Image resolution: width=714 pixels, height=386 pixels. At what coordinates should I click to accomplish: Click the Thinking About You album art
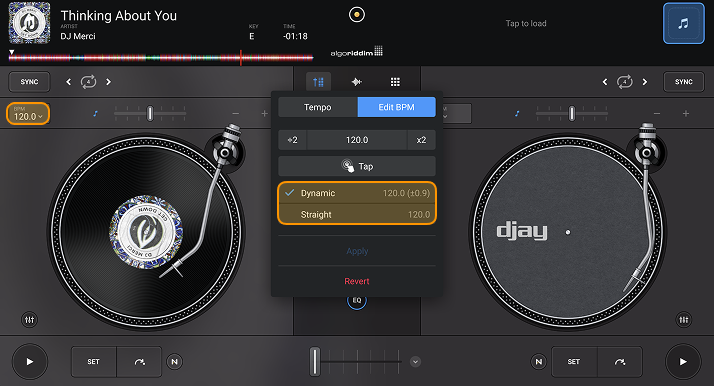pyautogui.click(x=29, y=23)
